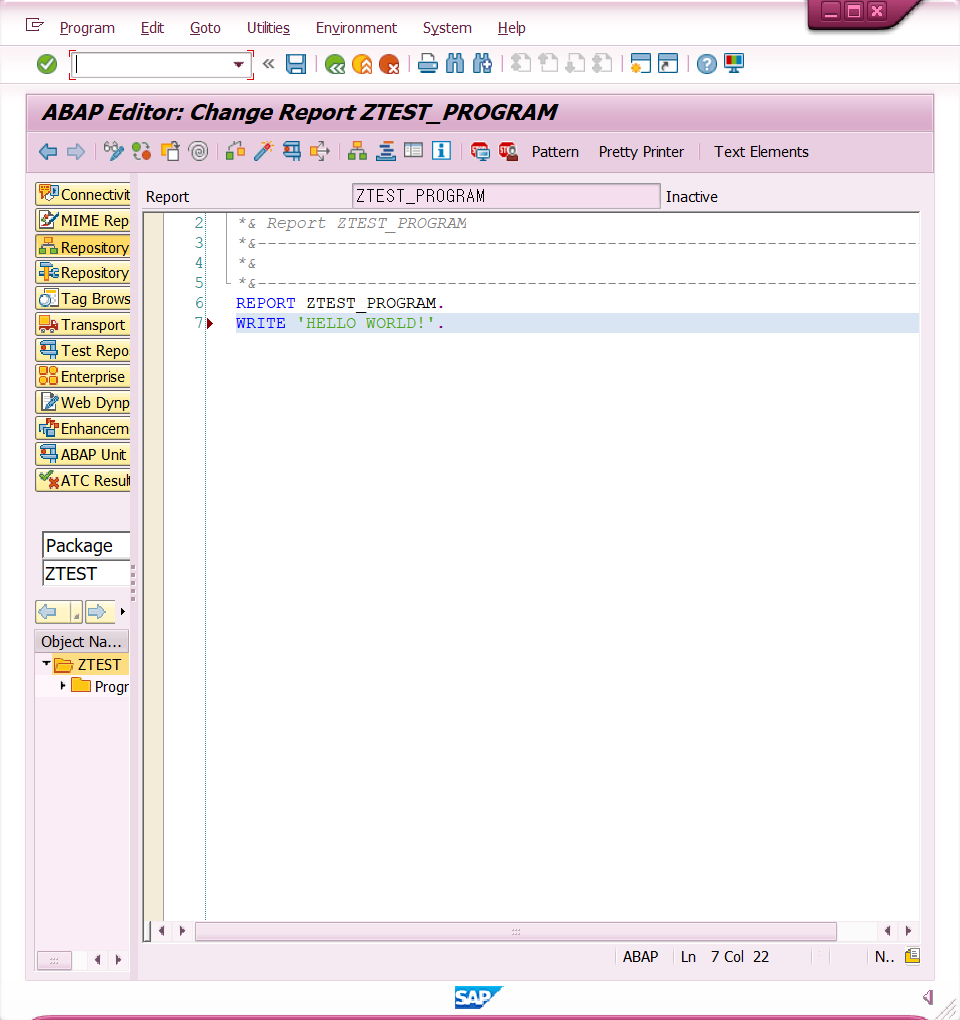Open the command field dropdown arrow
The image size is (960, 1020).
tap(239, 64)
